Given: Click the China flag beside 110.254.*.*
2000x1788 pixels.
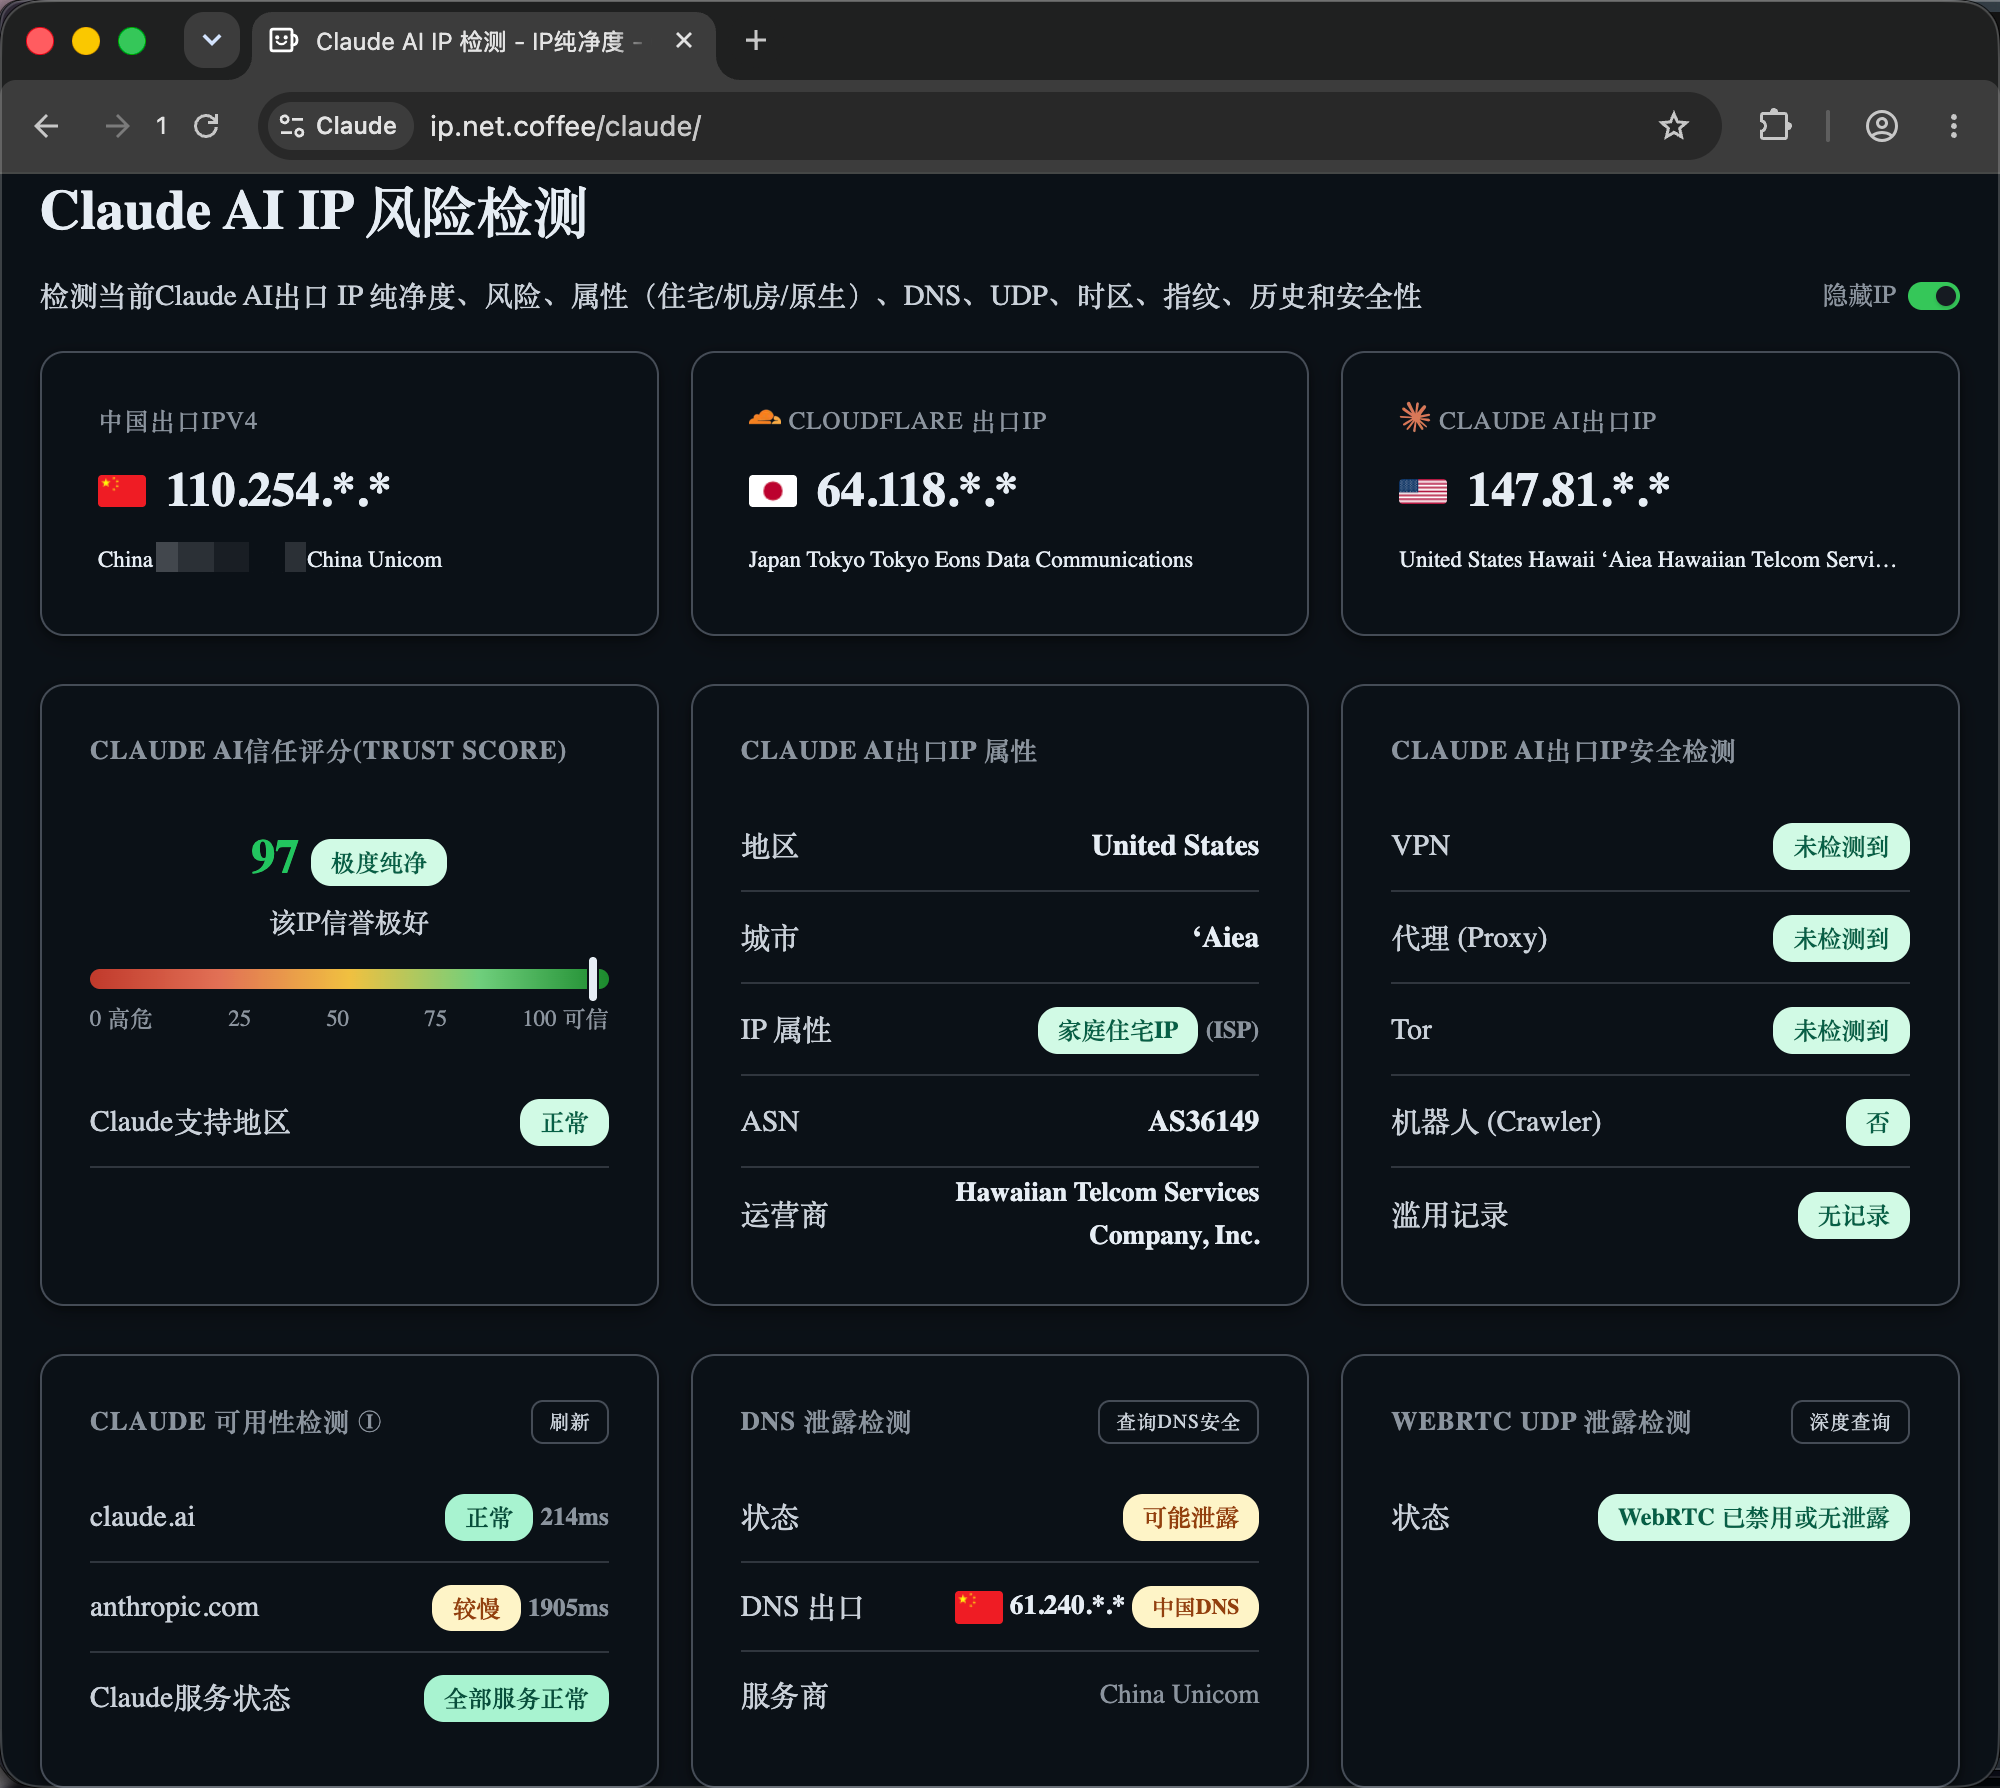Looking at the screenshot, I should (x=122, y=491).
